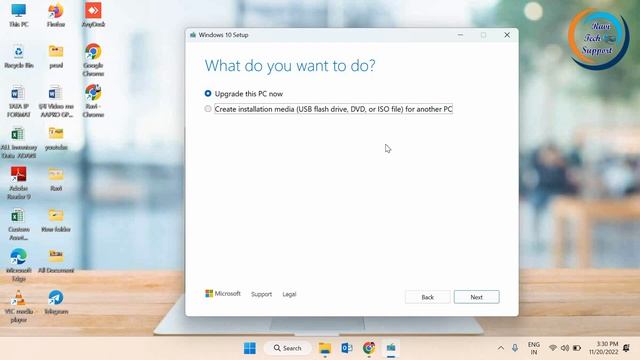Image resolution: width=640 pixels, height=360 pixels.
Task: Show hidden system tray icons
Action: tap(501, 348)
